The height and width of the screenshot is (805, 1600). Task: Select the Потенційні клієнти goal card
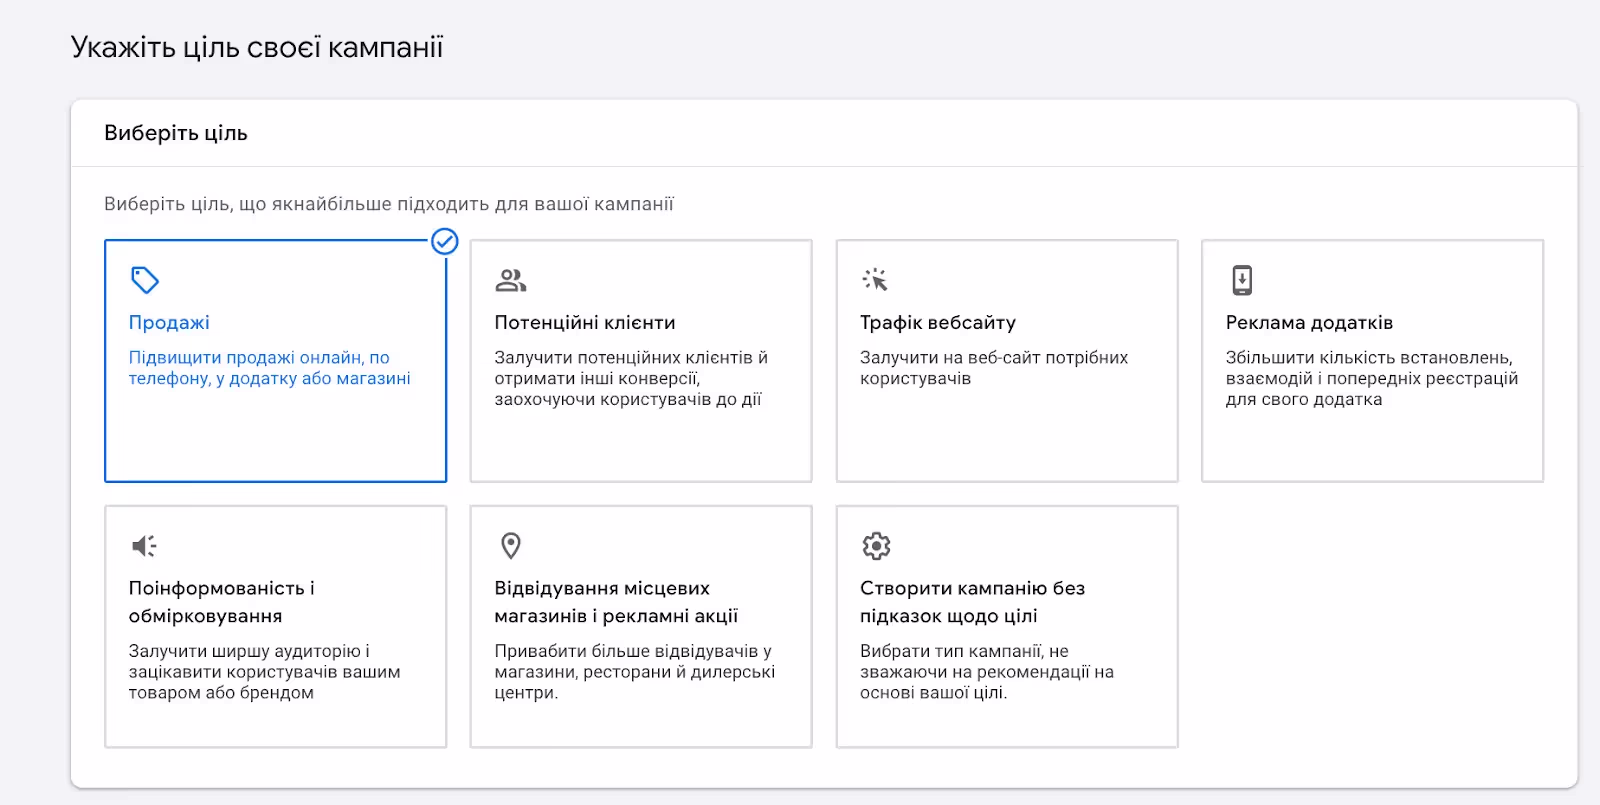click(641, 361)
